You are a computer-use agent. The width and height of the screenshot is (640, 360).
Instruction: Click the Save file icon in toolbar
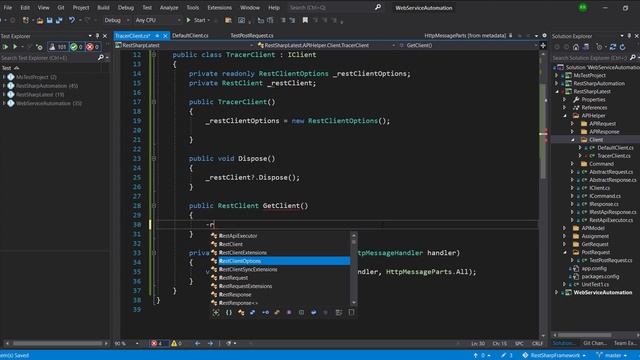[49, 20]
